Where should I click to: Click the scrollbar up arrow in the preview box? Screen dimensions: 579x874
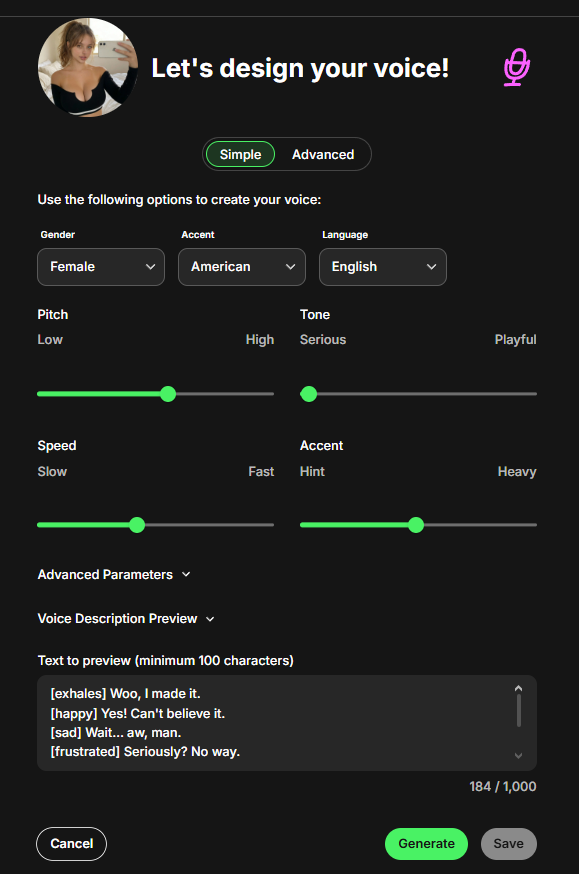pyautogui.click(x=518, y=687)
